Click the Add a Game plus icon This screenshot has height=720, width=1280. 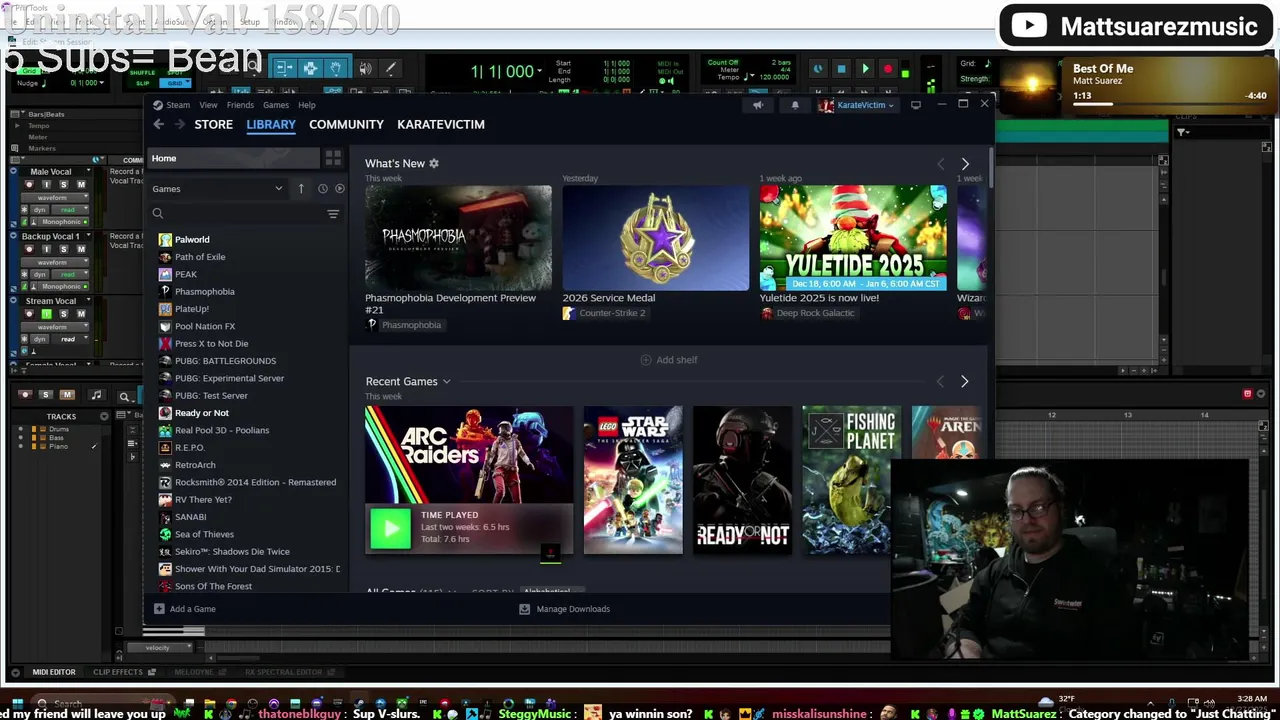159,609
